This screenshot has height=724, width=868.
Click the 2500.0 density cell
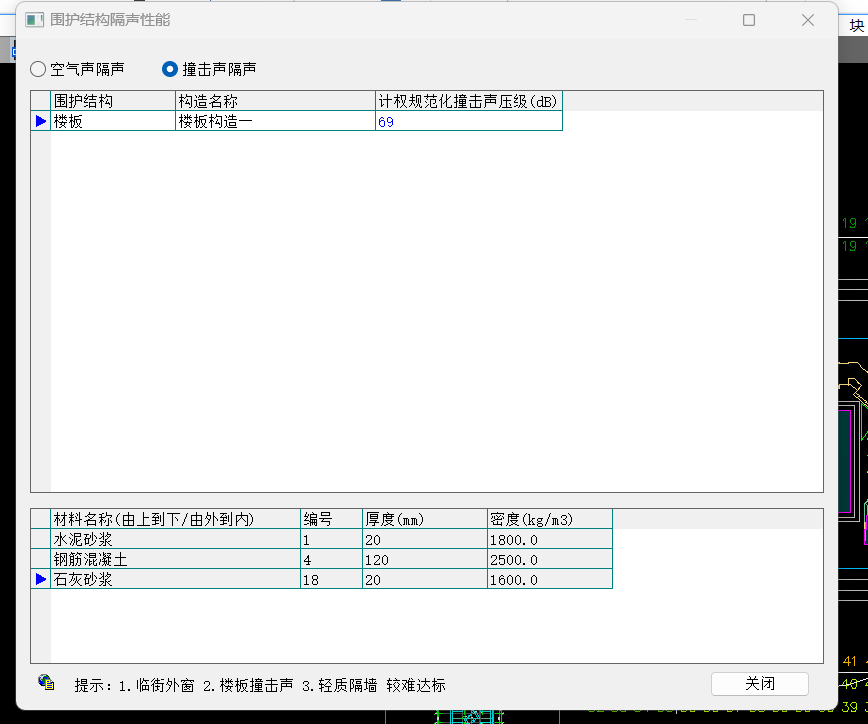(x=549, y=560)
